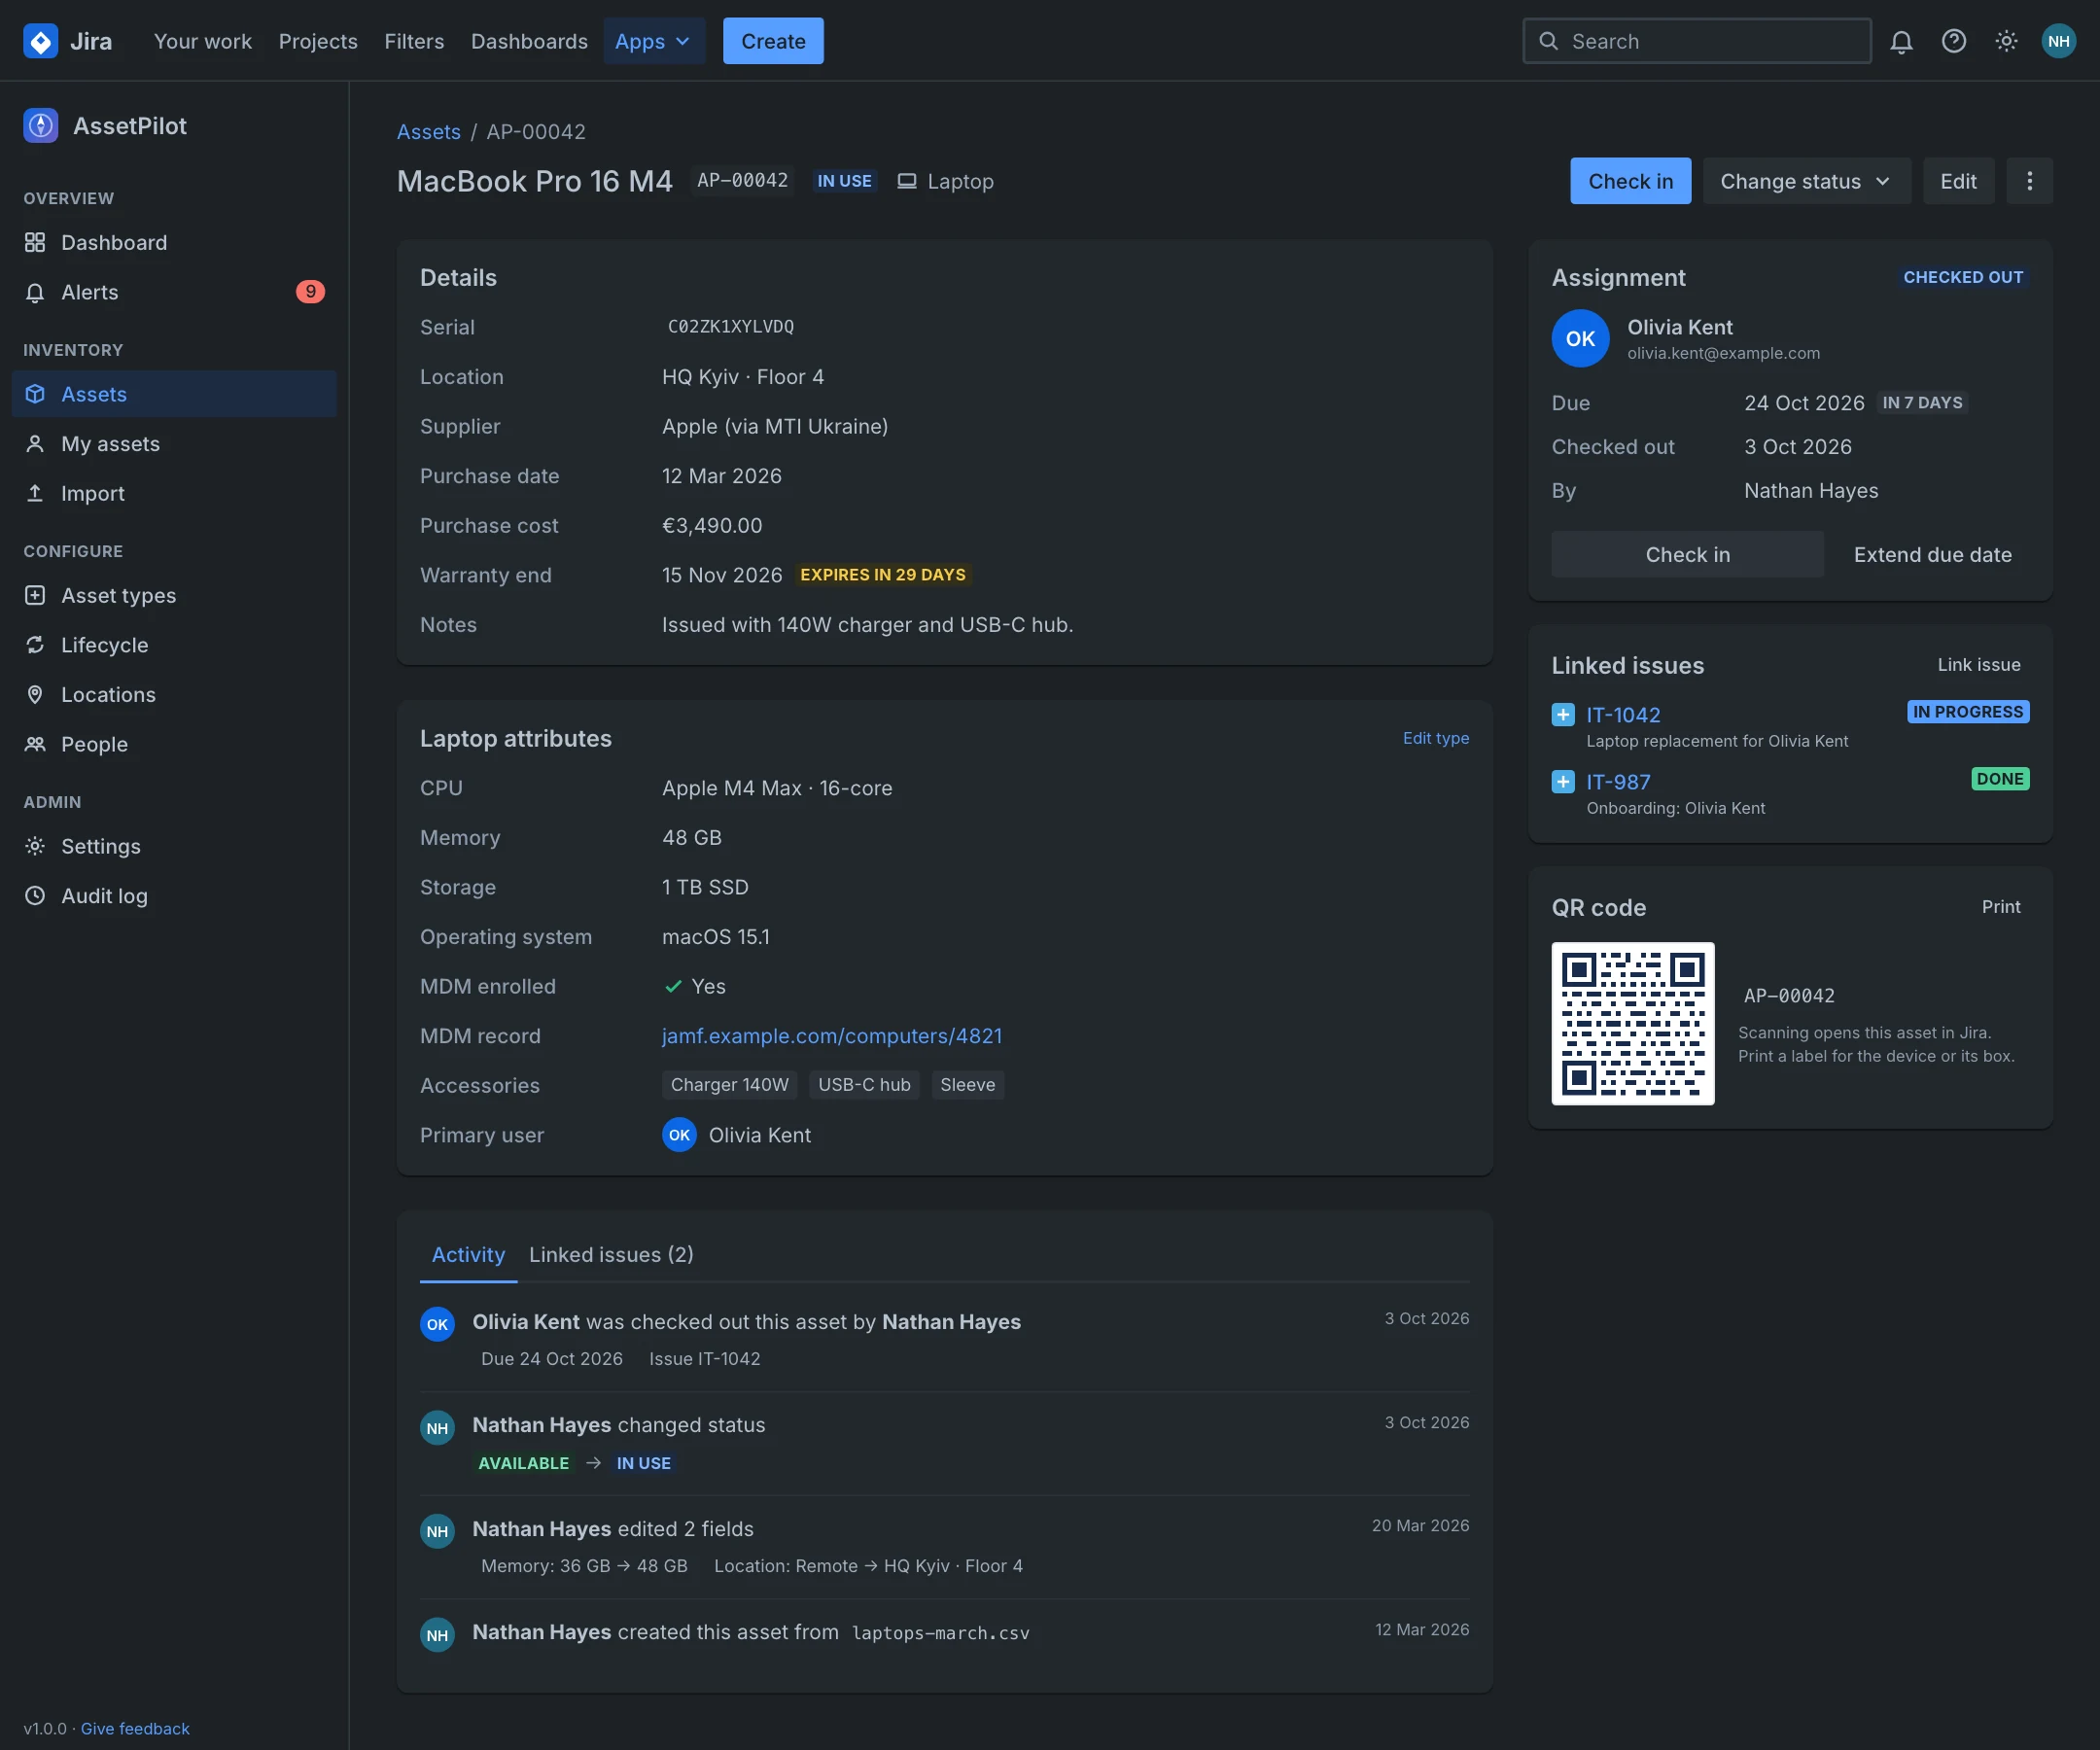
Task: Open Alerts with 9 badge
Action: point(174,292)
